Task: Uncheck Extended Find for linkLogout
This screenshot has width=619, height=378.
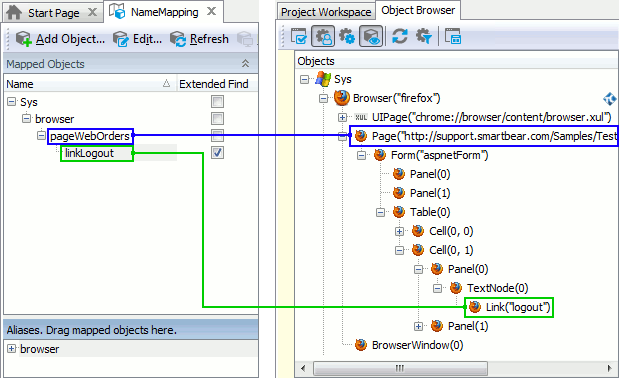Action: click(217, 153)
